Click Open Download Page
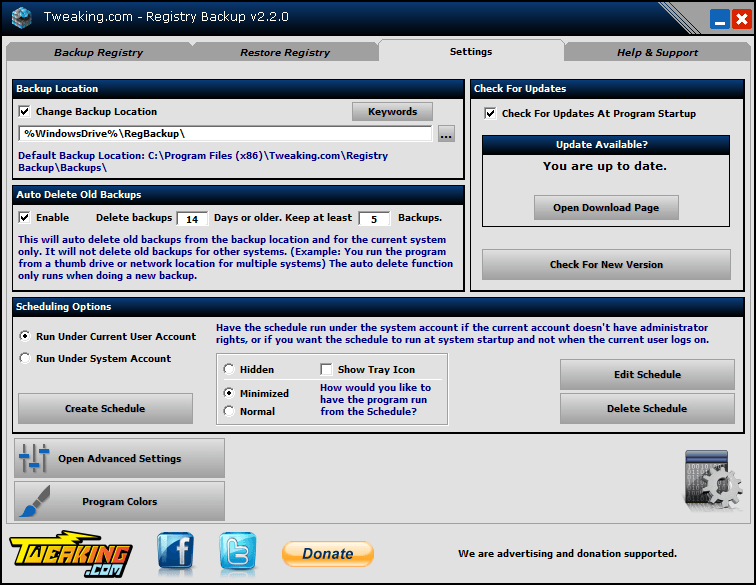The image size is (756, 585). point(606,207)
